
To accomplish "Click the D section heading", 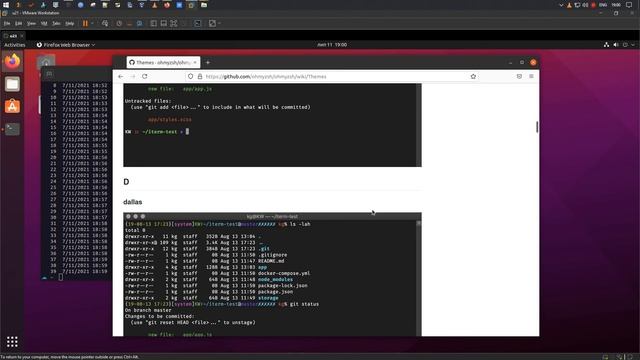I will click(126, 182).
